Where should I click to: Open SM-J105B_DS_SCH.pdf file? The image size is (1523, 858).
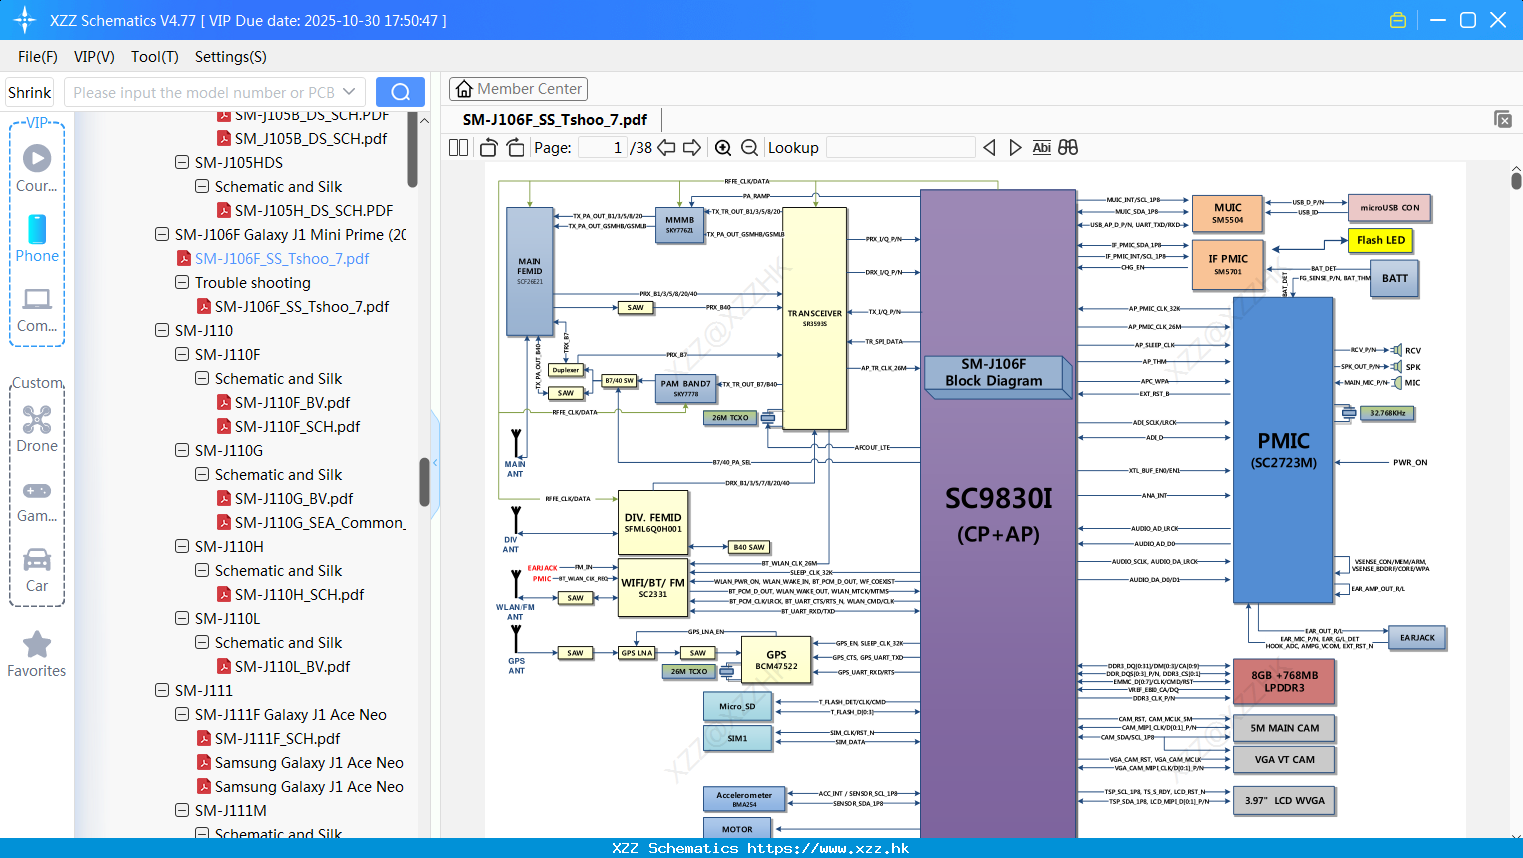click(310, 138)
